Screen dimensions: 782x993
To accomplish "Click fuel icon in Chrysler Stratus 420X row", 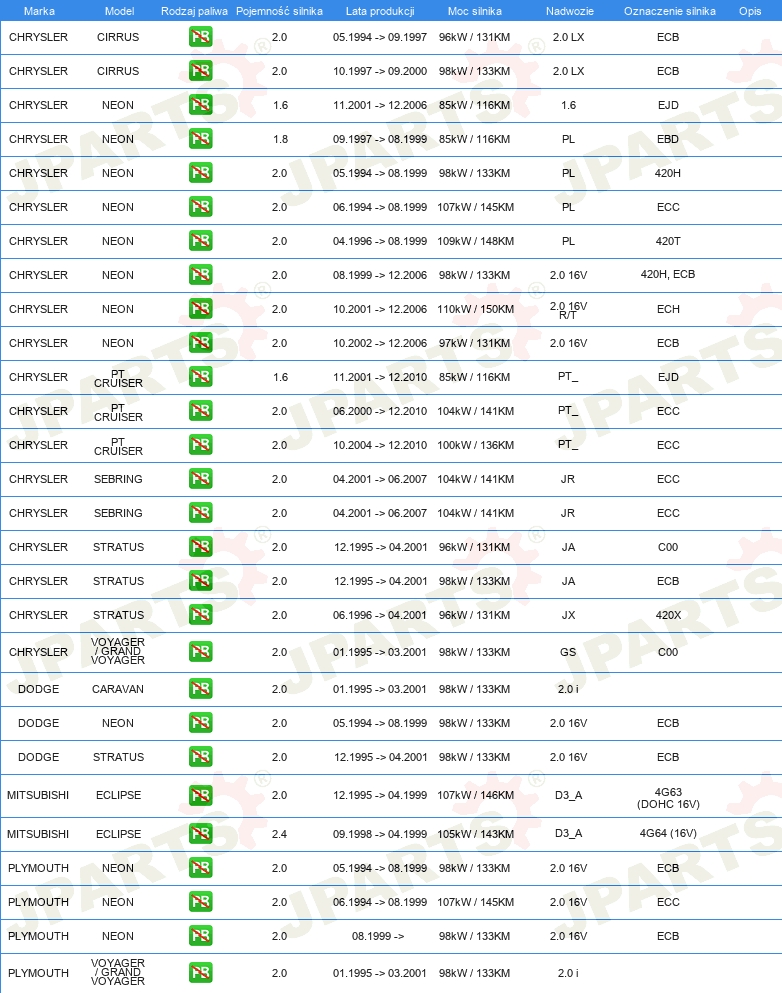I will click(x=201, y=615).
